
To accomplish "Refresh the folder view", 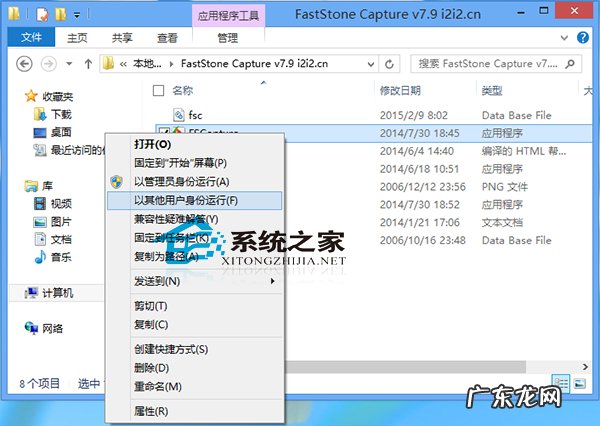I will point(389,64).
